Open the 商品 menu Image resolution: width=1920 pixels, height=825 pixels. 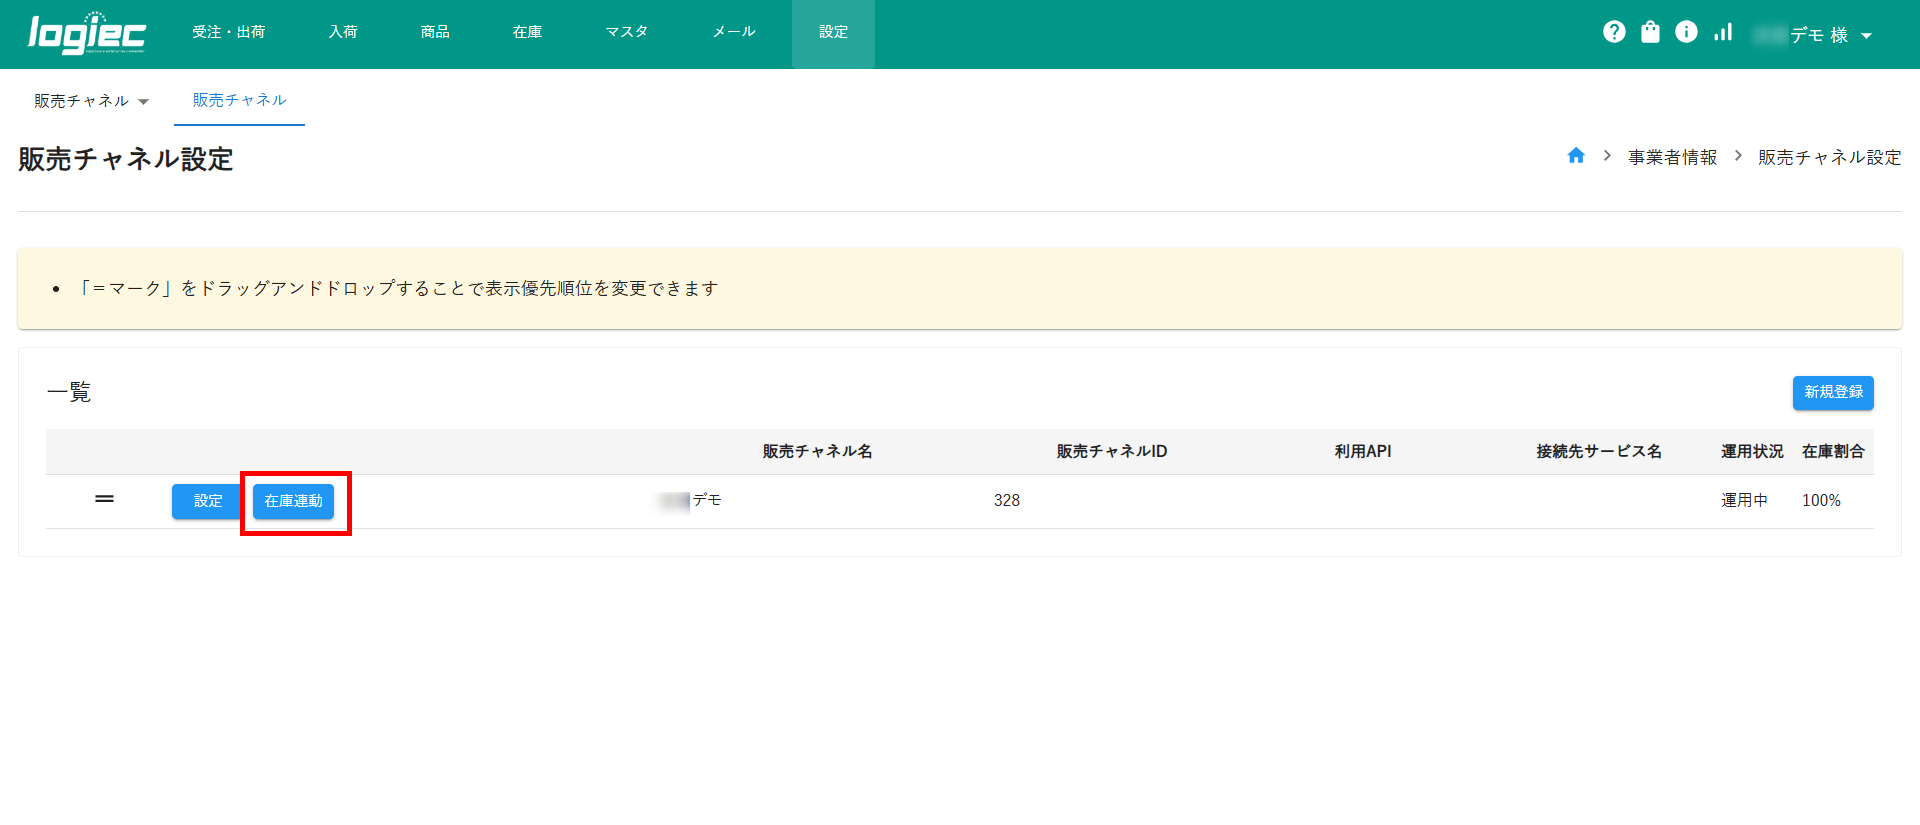coord(435,32)
